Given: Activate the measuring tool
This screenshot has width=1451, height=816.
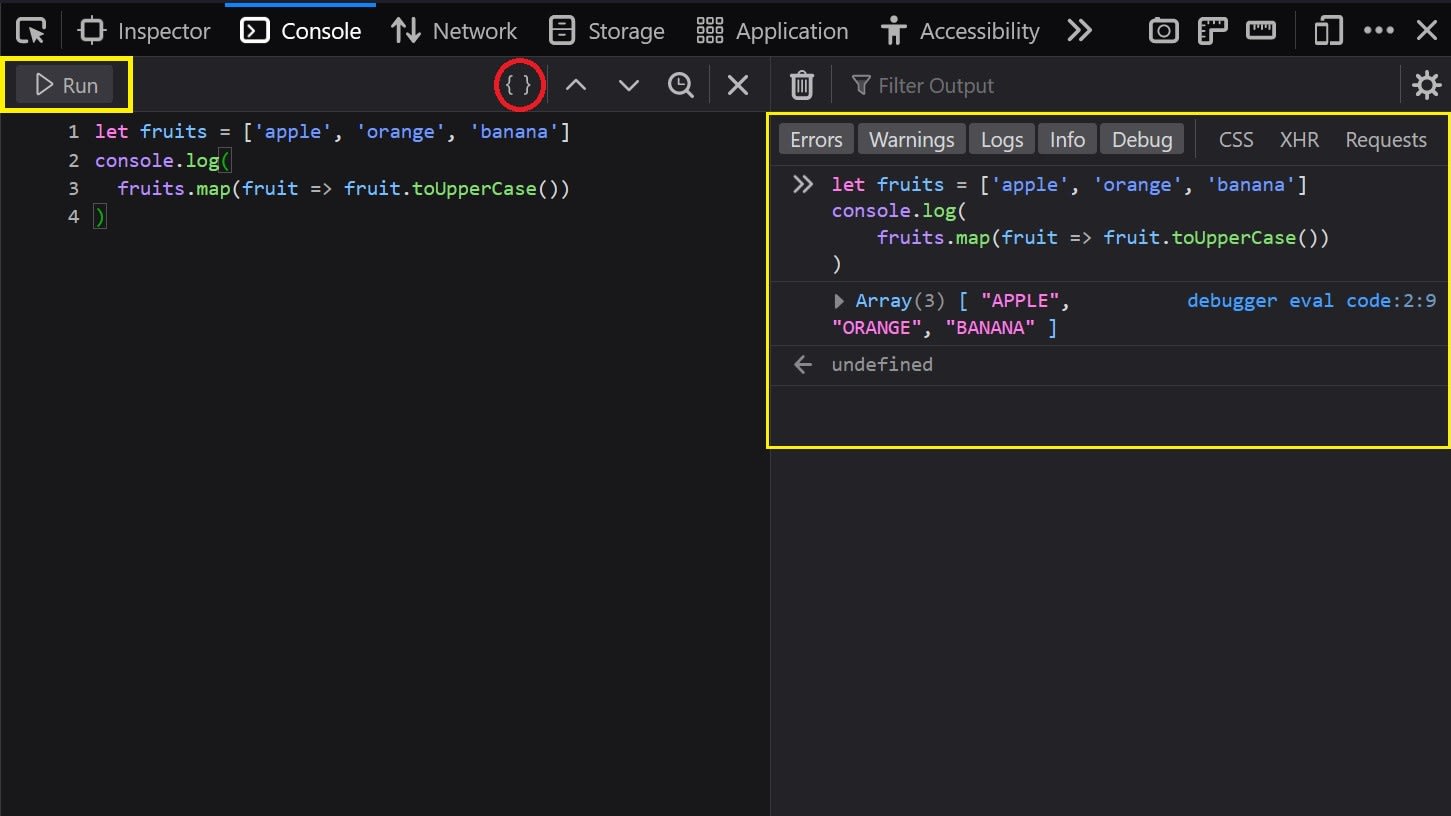Looking at the screenshot, I should (x=1261, y=30).
